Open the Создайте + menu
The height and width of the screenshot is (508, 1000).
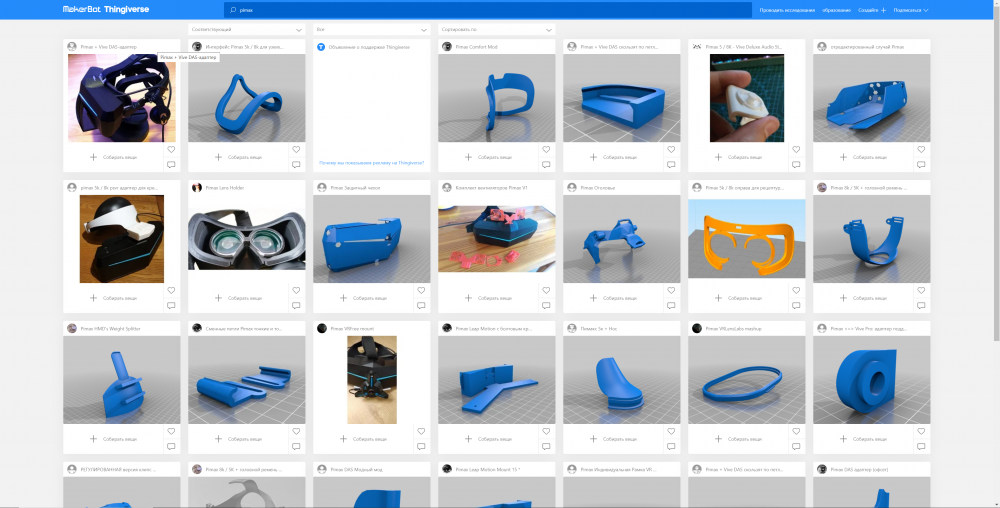872,10
